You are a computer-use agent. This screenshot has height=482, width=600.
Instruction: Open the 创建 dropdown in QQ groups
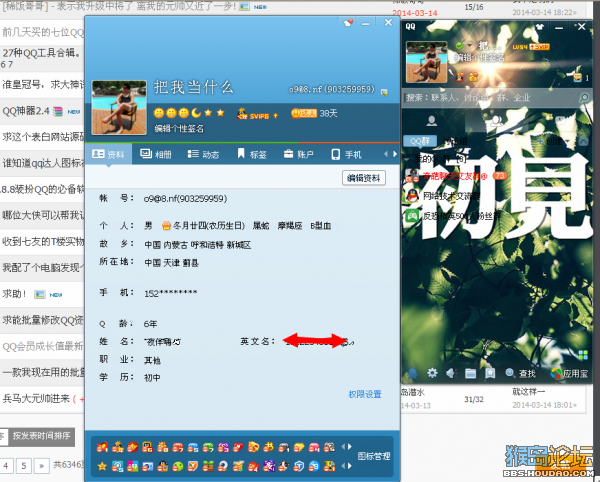click(x=554, y=141)
